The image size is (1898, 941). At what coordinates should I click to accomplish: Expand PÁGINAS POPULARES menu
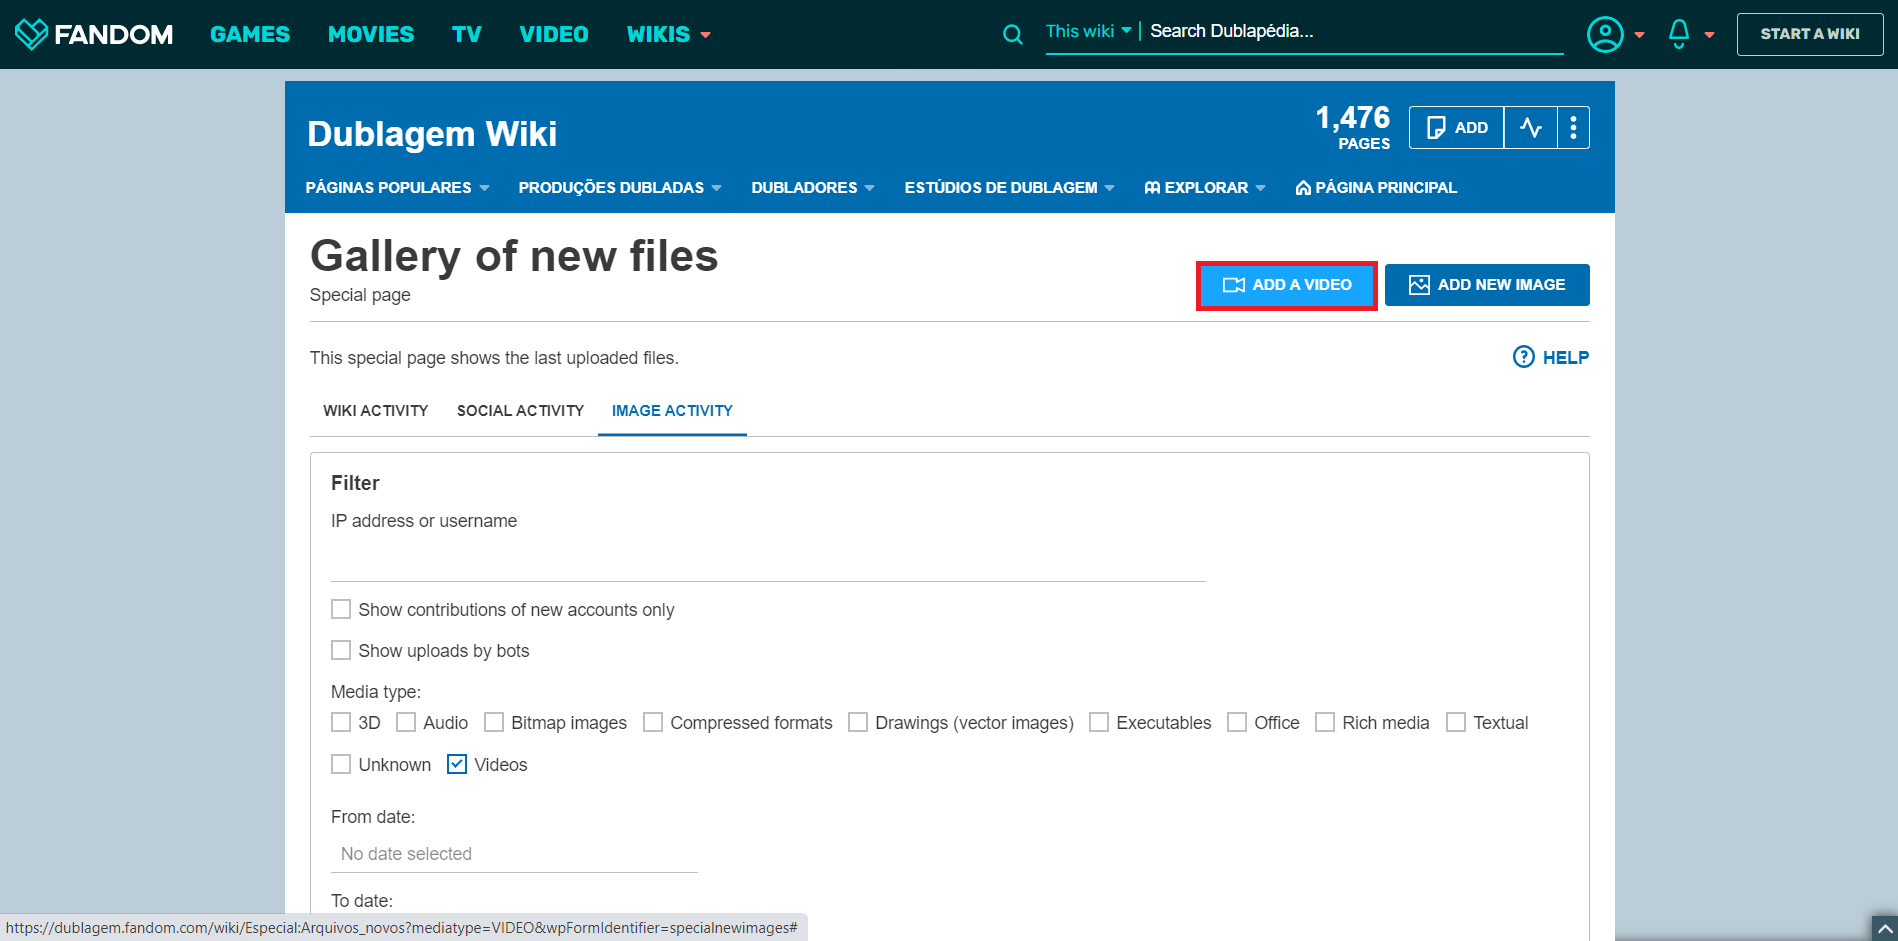[397, 187]
